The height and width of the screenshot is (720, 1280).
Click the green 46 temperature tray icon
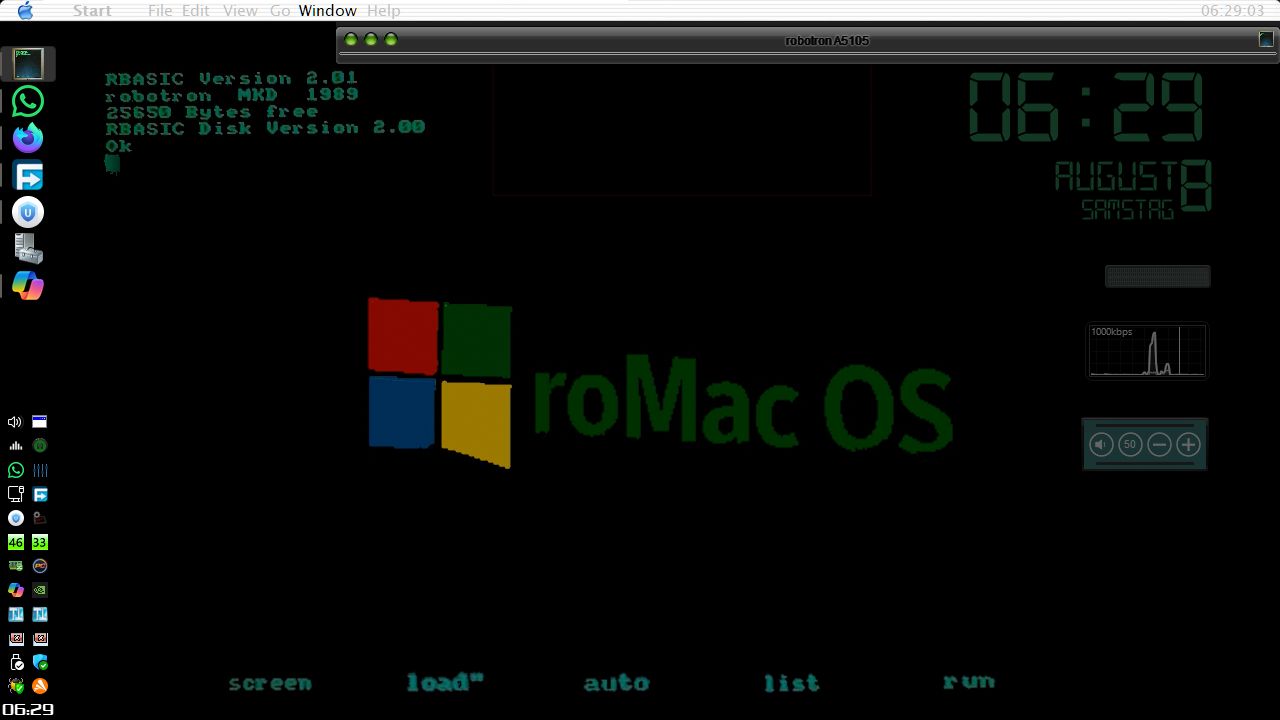coord(15,542)
